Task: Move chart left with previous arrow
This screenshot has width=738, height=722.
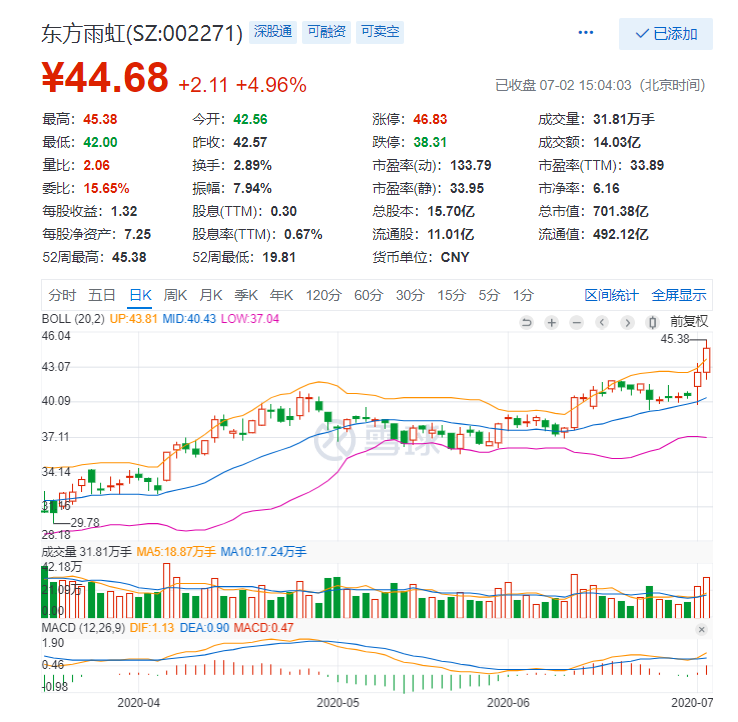Action: point(602,322)
